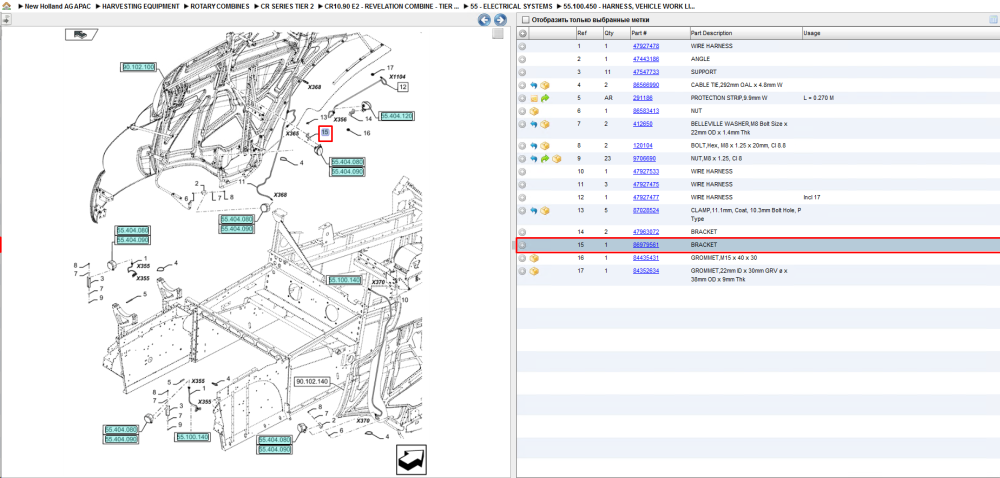Viewport: 1000px width, 478px height.
Task: Open part number link 291186
Action: 642,98
